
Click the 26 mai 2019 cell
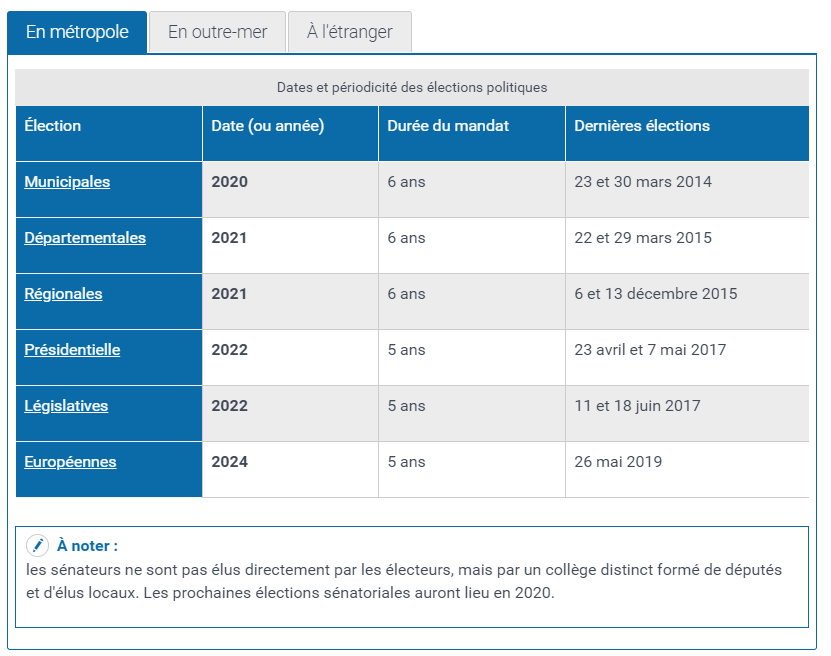[x=687, y=470]
